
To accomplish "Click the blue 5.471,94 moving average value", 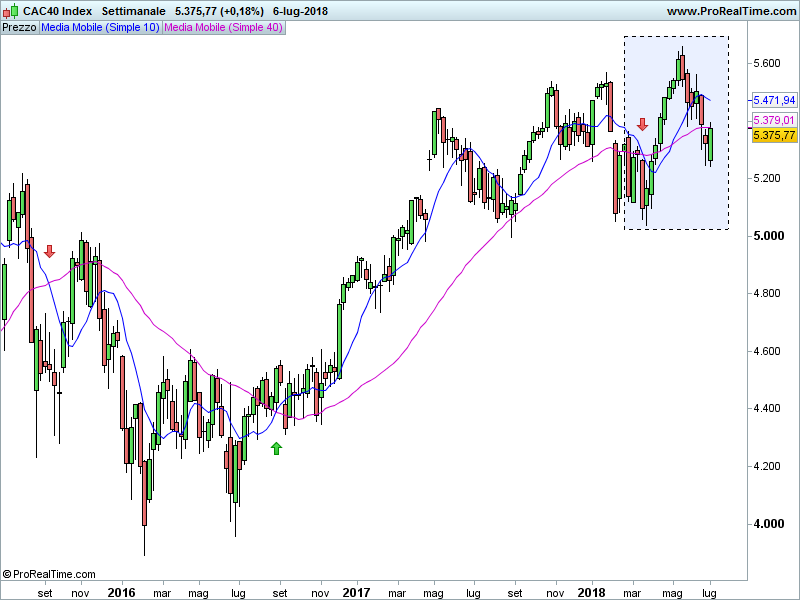I will (x=774, y=100).
